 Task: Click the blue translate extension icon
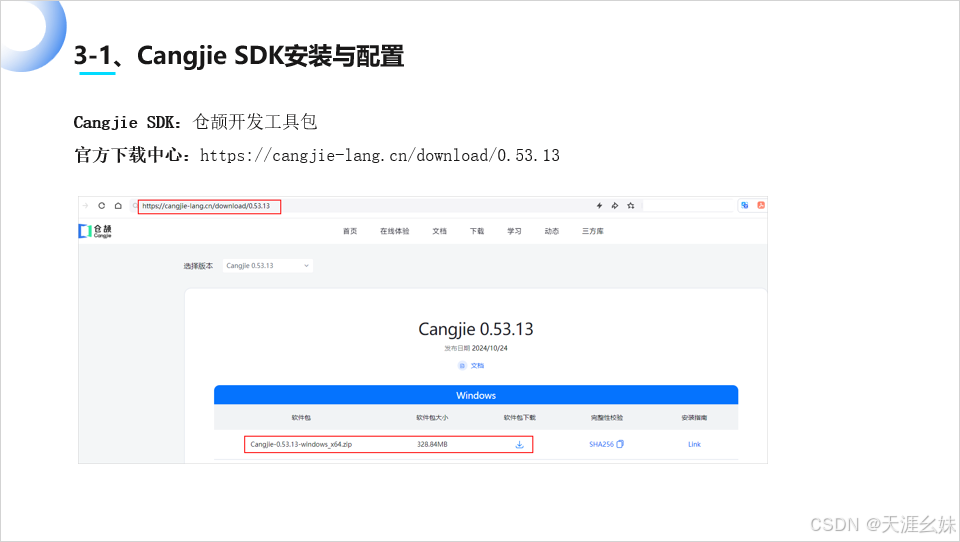pyautogui.click(x=744, y=205)
